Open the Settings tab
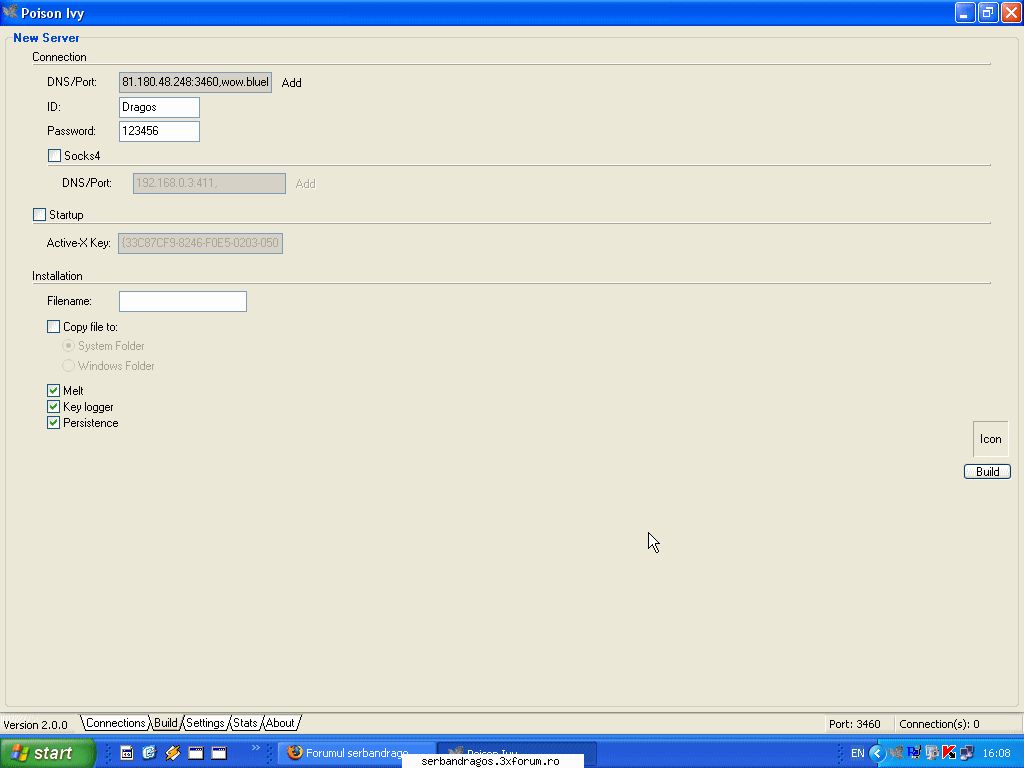 tap(205, 723)
